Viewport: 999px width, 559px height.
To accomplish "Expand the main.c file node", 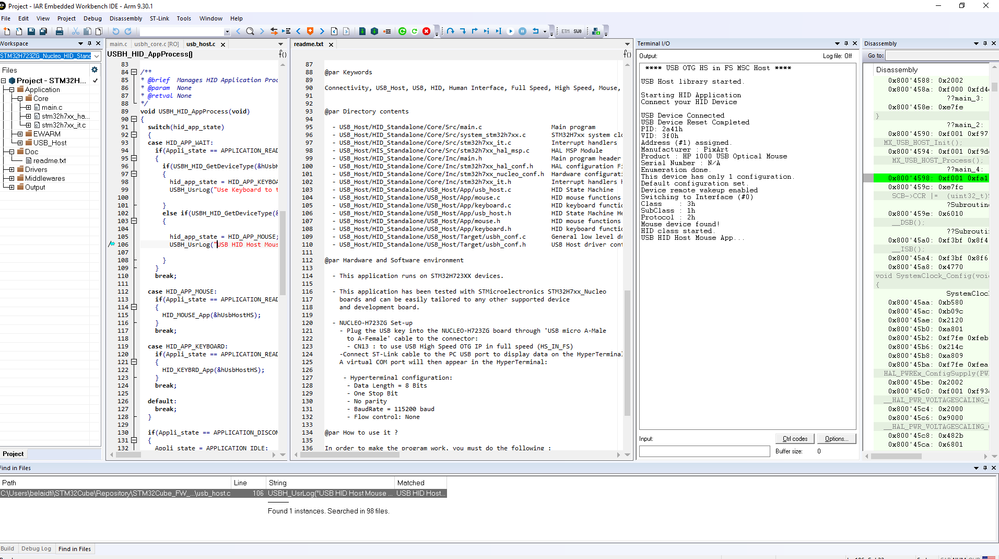I will point(28,108).
